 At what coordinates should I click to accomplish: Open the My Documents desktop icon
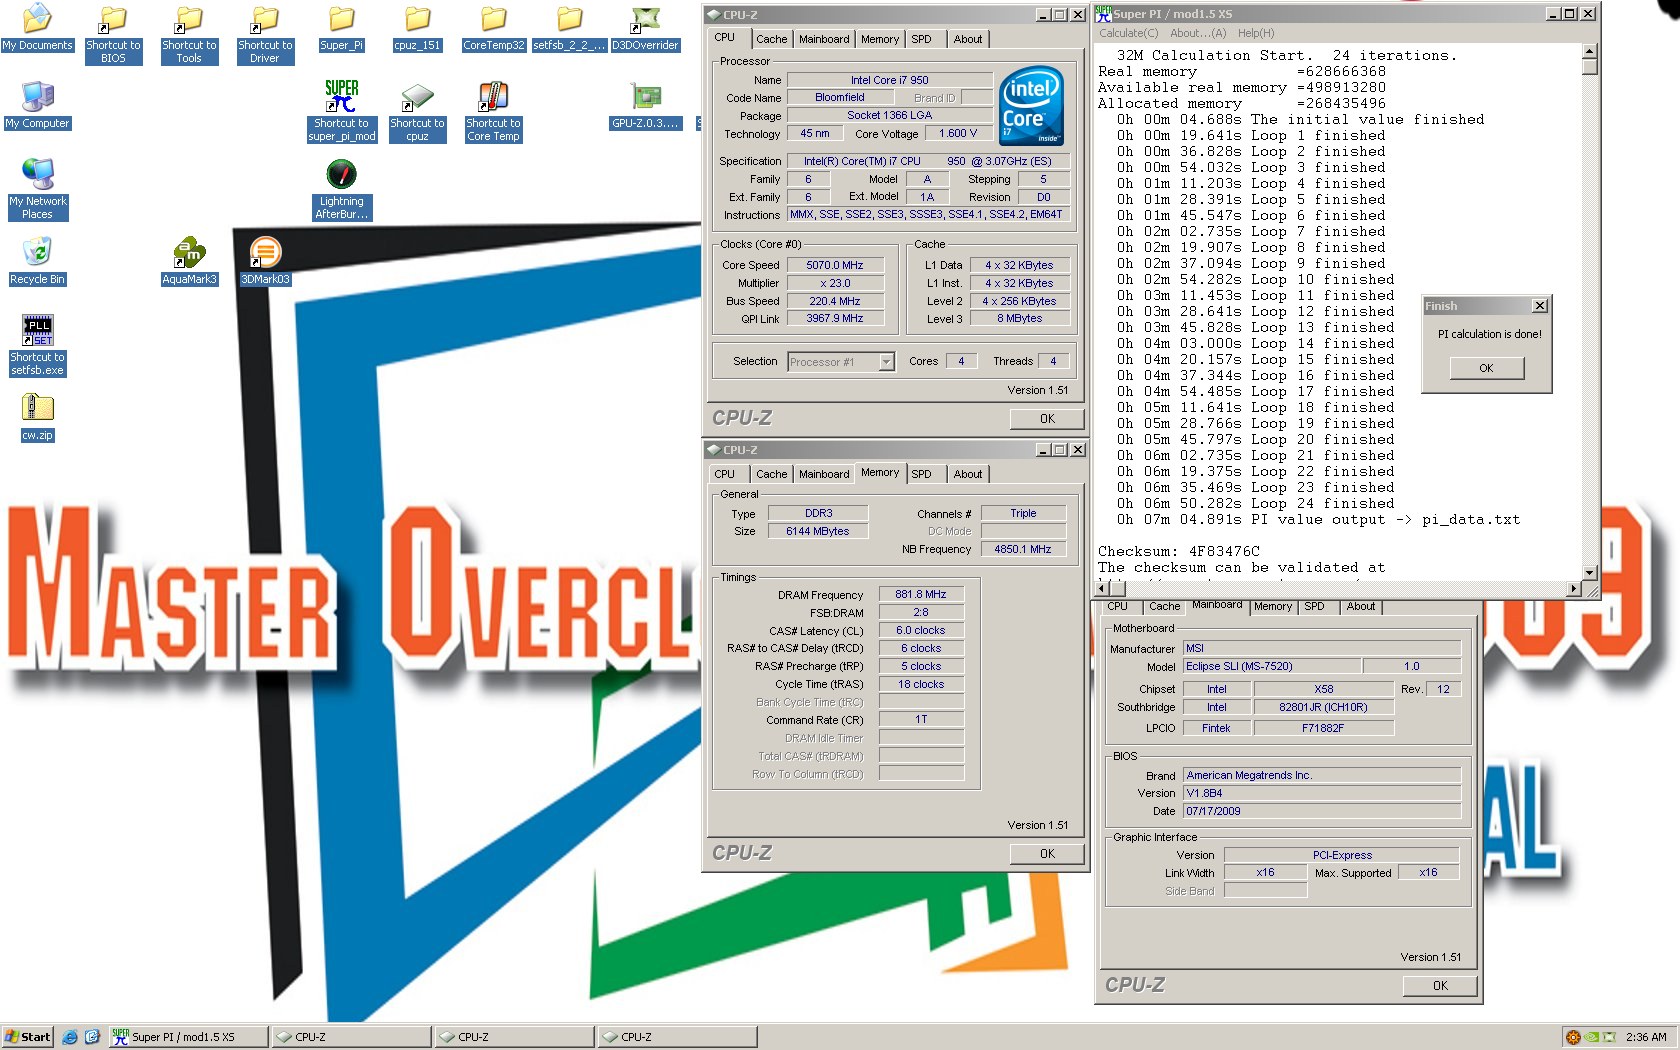[x=37, y=28]
